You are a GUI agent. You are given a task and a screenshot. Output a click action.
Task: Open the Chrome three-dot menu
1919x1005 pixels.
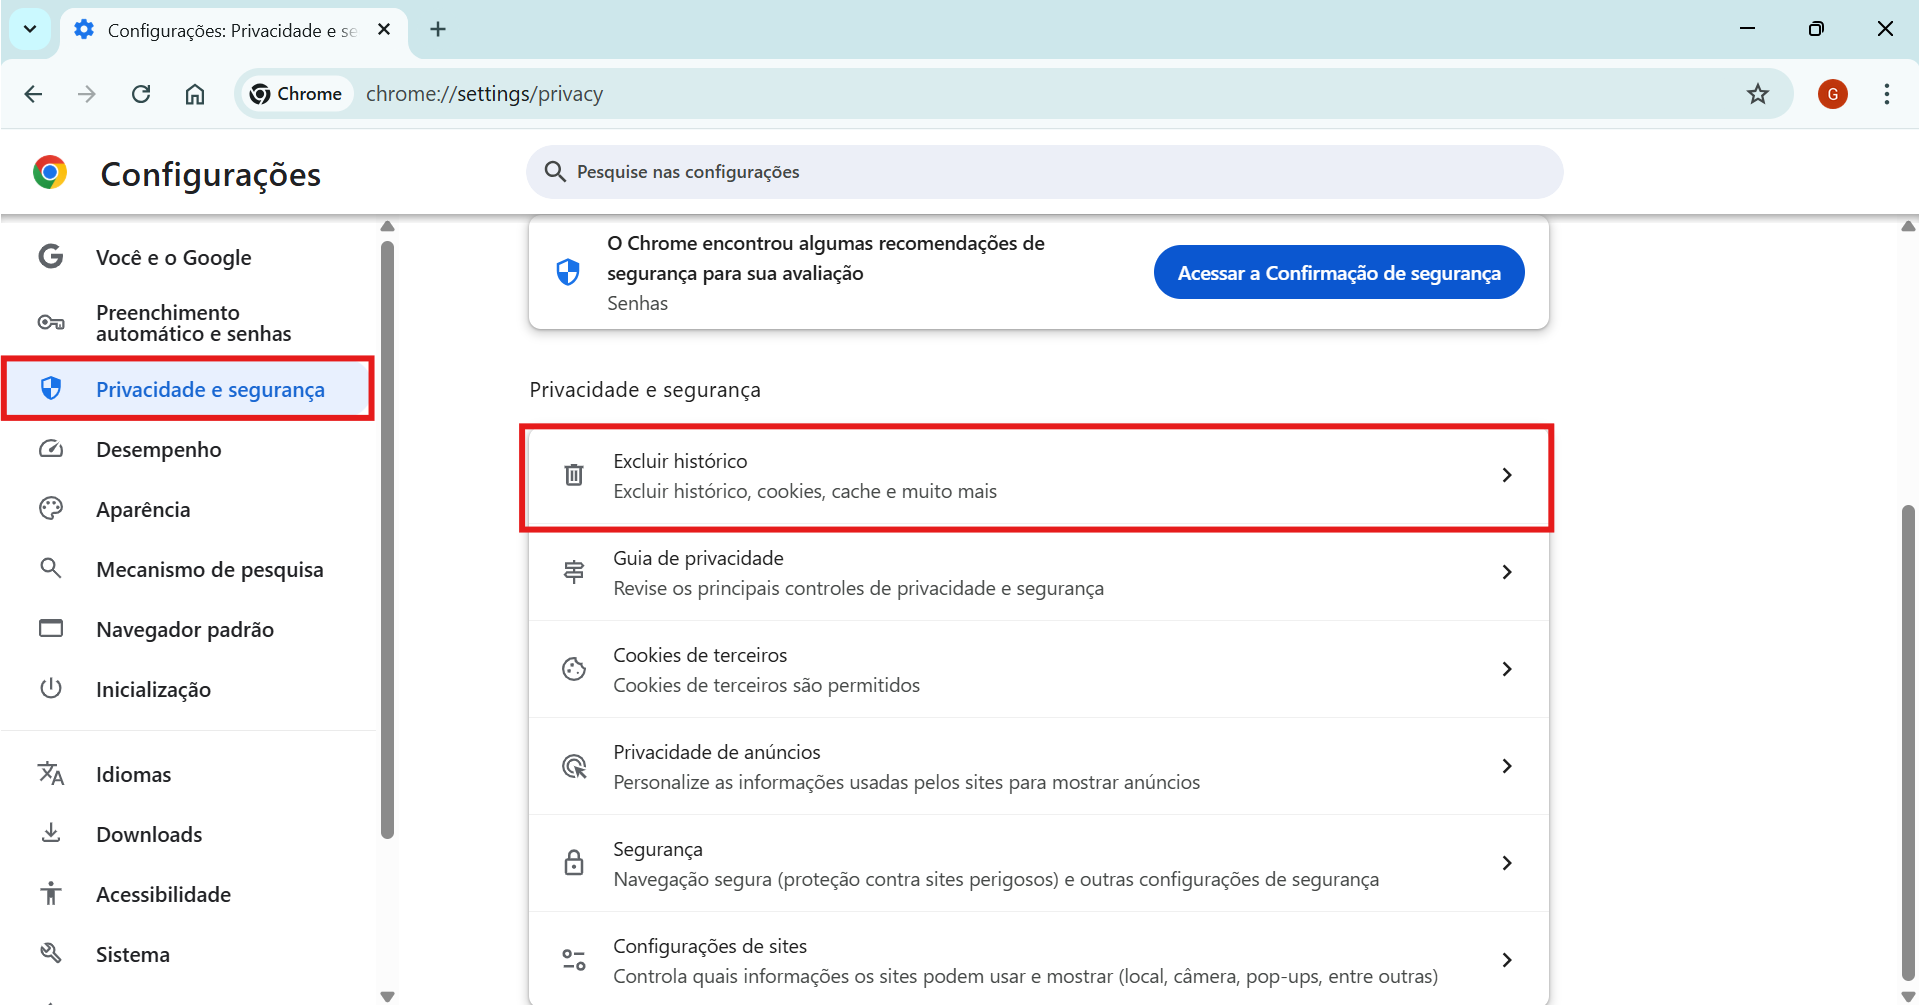pos(1886,94)
